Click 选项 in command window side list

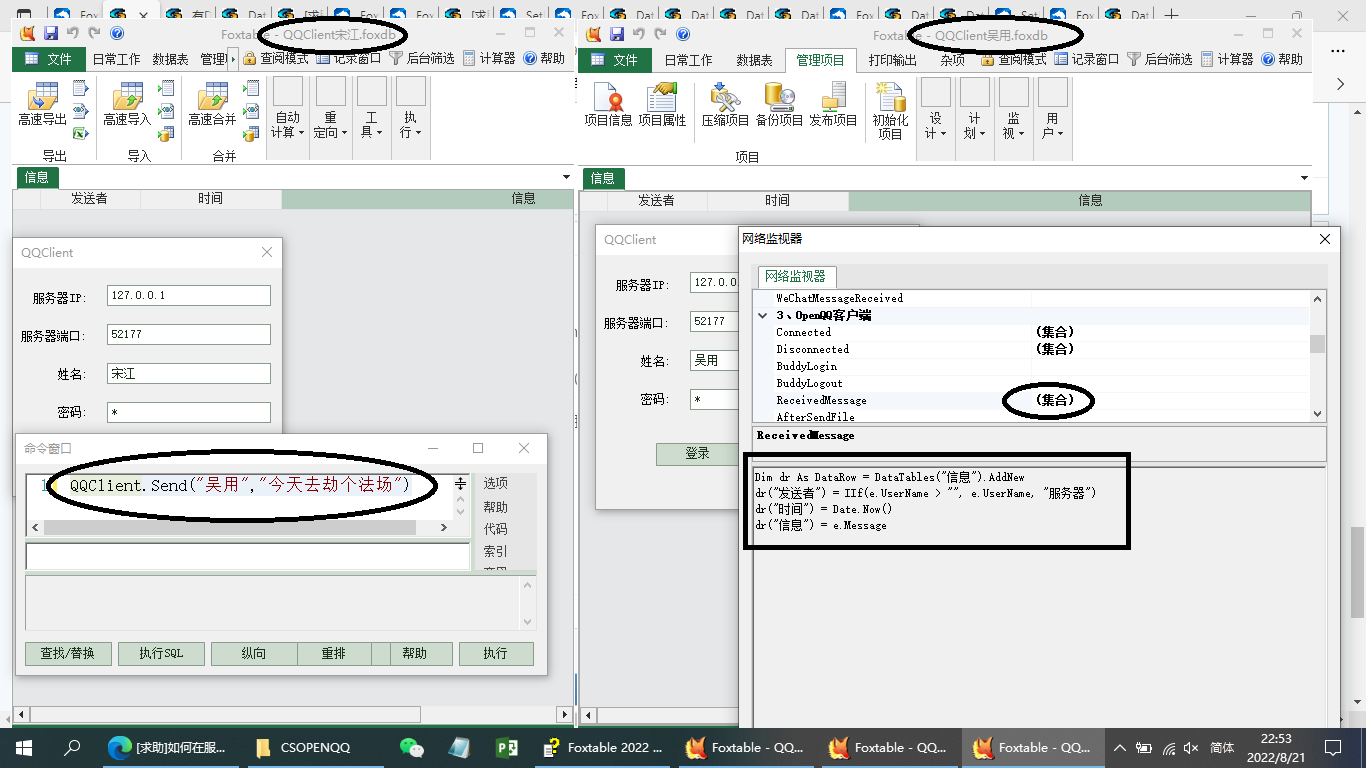496,483
